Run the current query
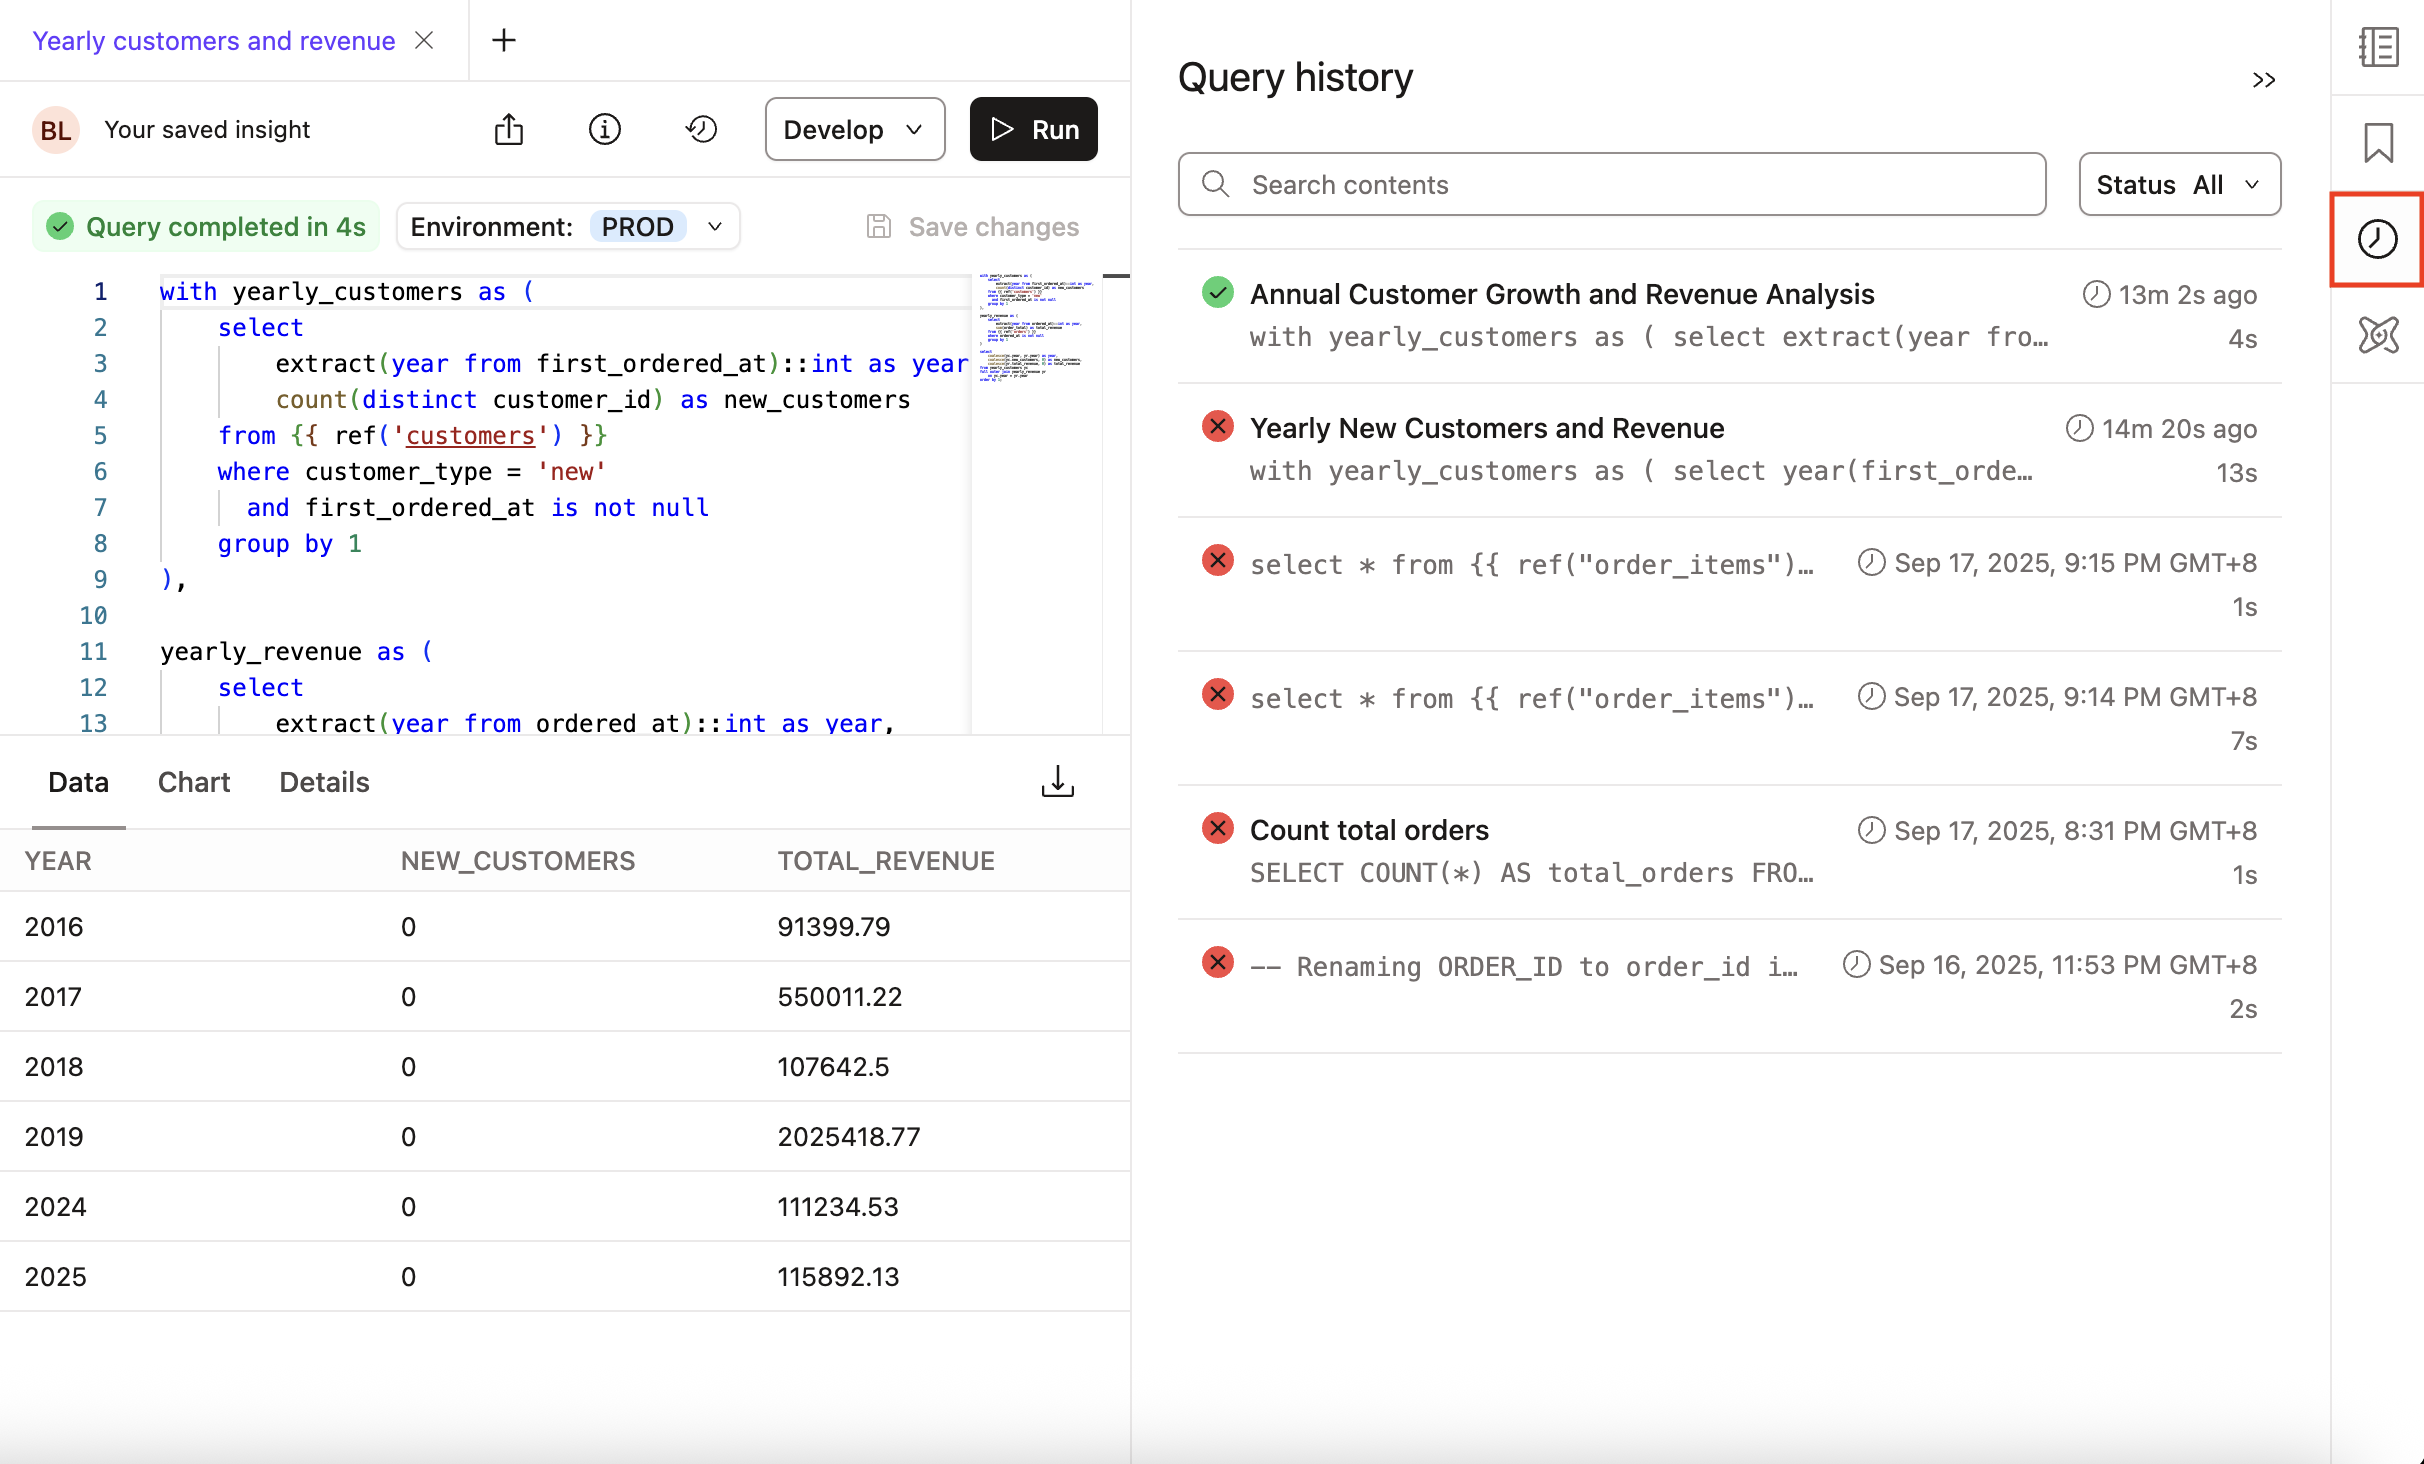 pos(1033,129)
